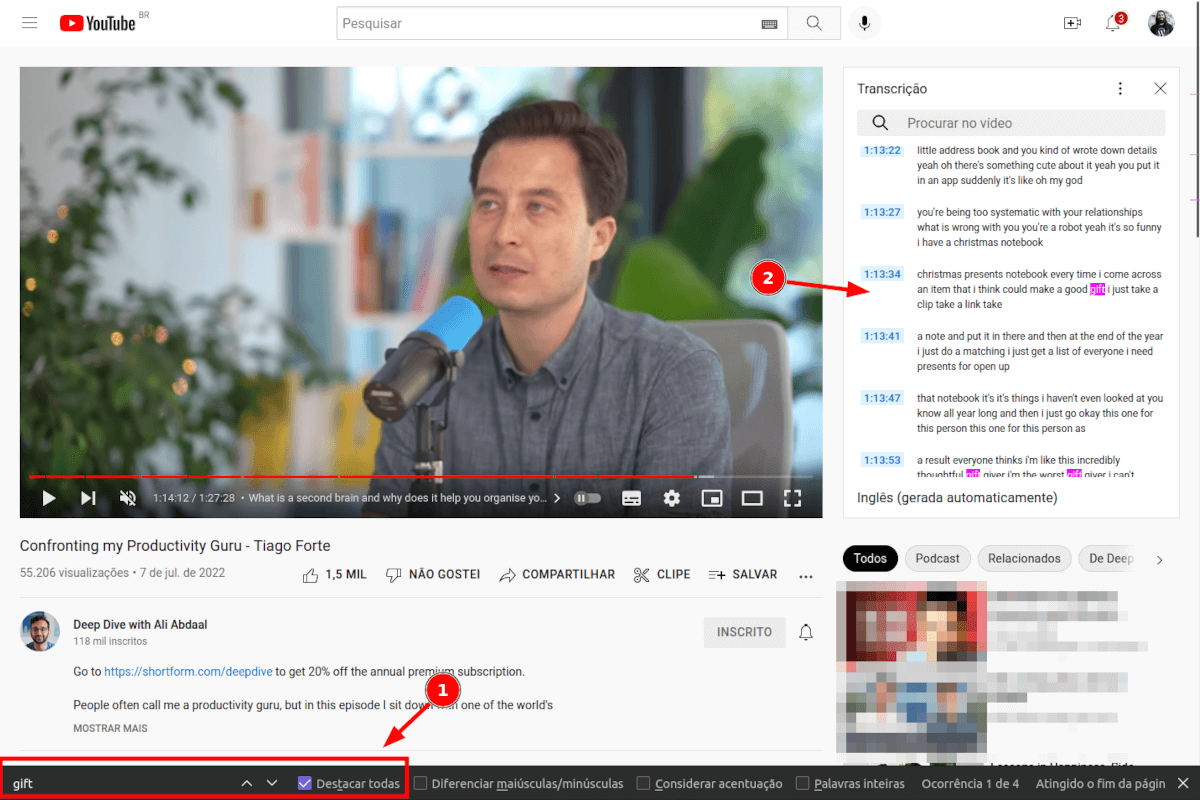Select the Todos filter chip
Viewport: 1200px width, 800px height.
point(870,559)
